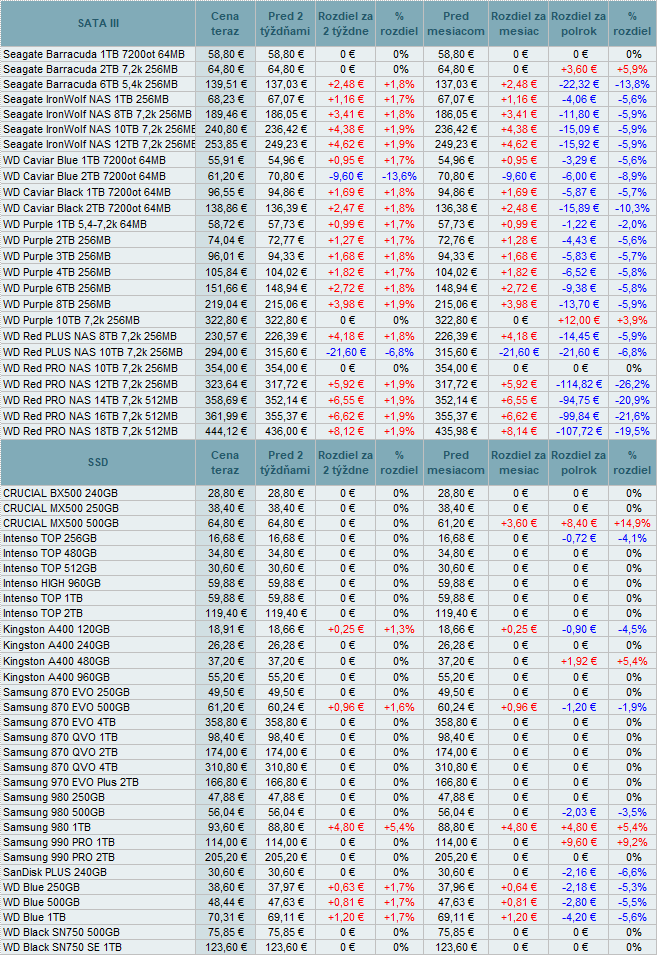Select CRUCIAL BX500 240GB product name
Viewport: 657px width, 955px height.
(x=60, y=493)
